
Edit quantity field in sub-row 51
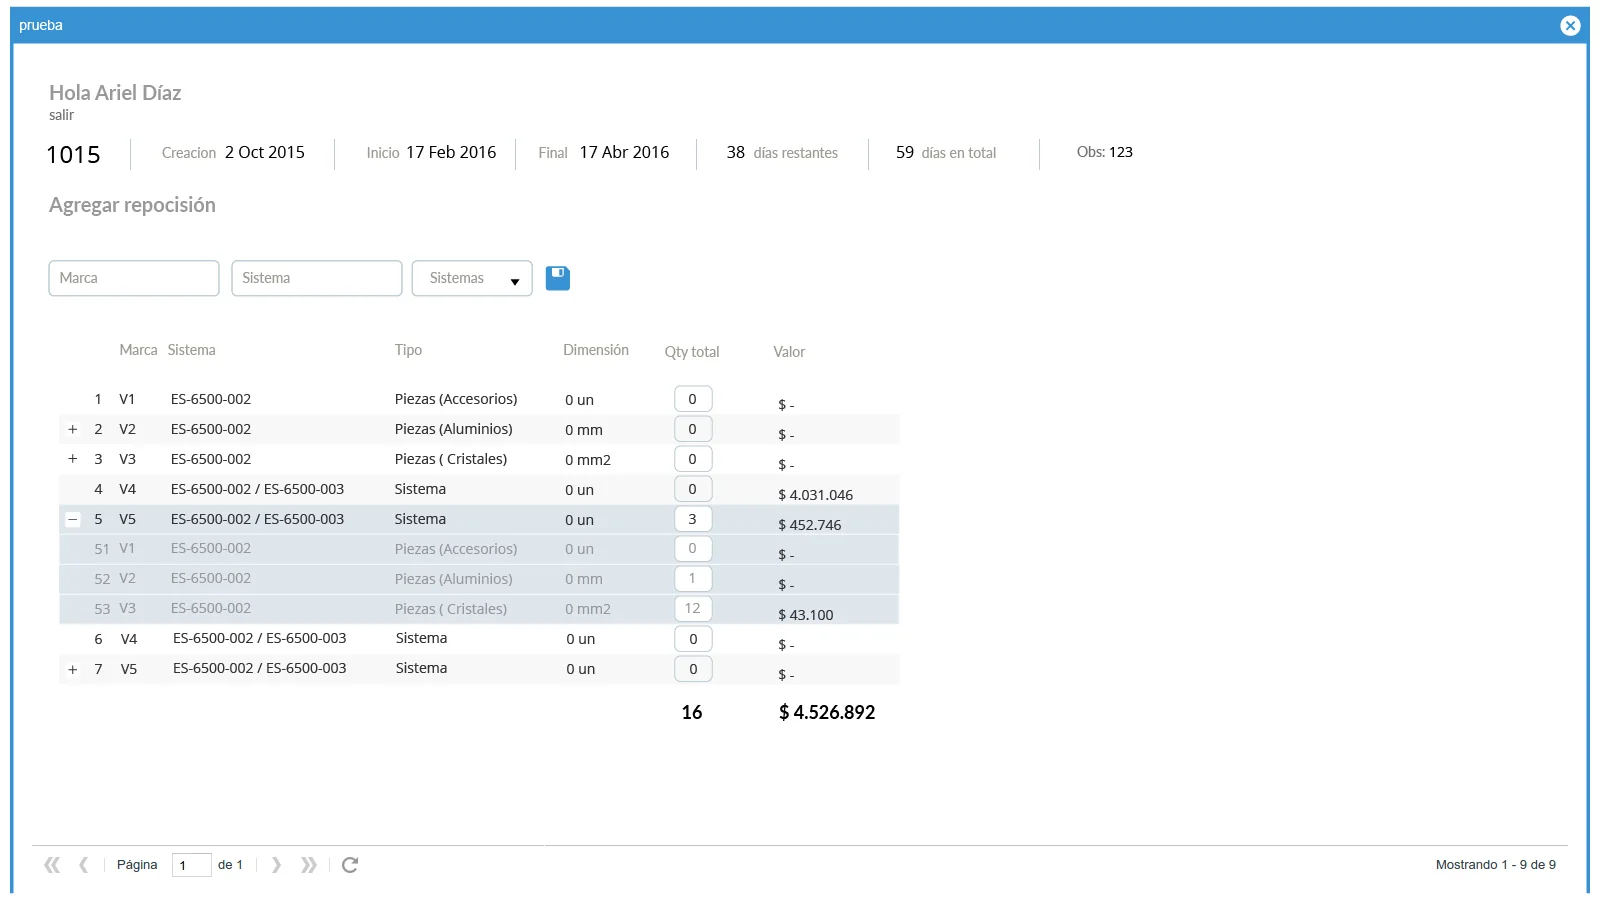pos(693,549)
